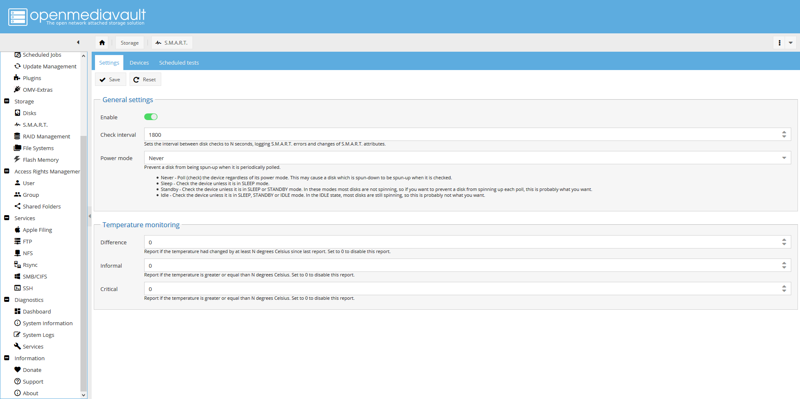800x399 pixels.
Task: Click the openmediavault logo
Action: [x=77, y=16]
